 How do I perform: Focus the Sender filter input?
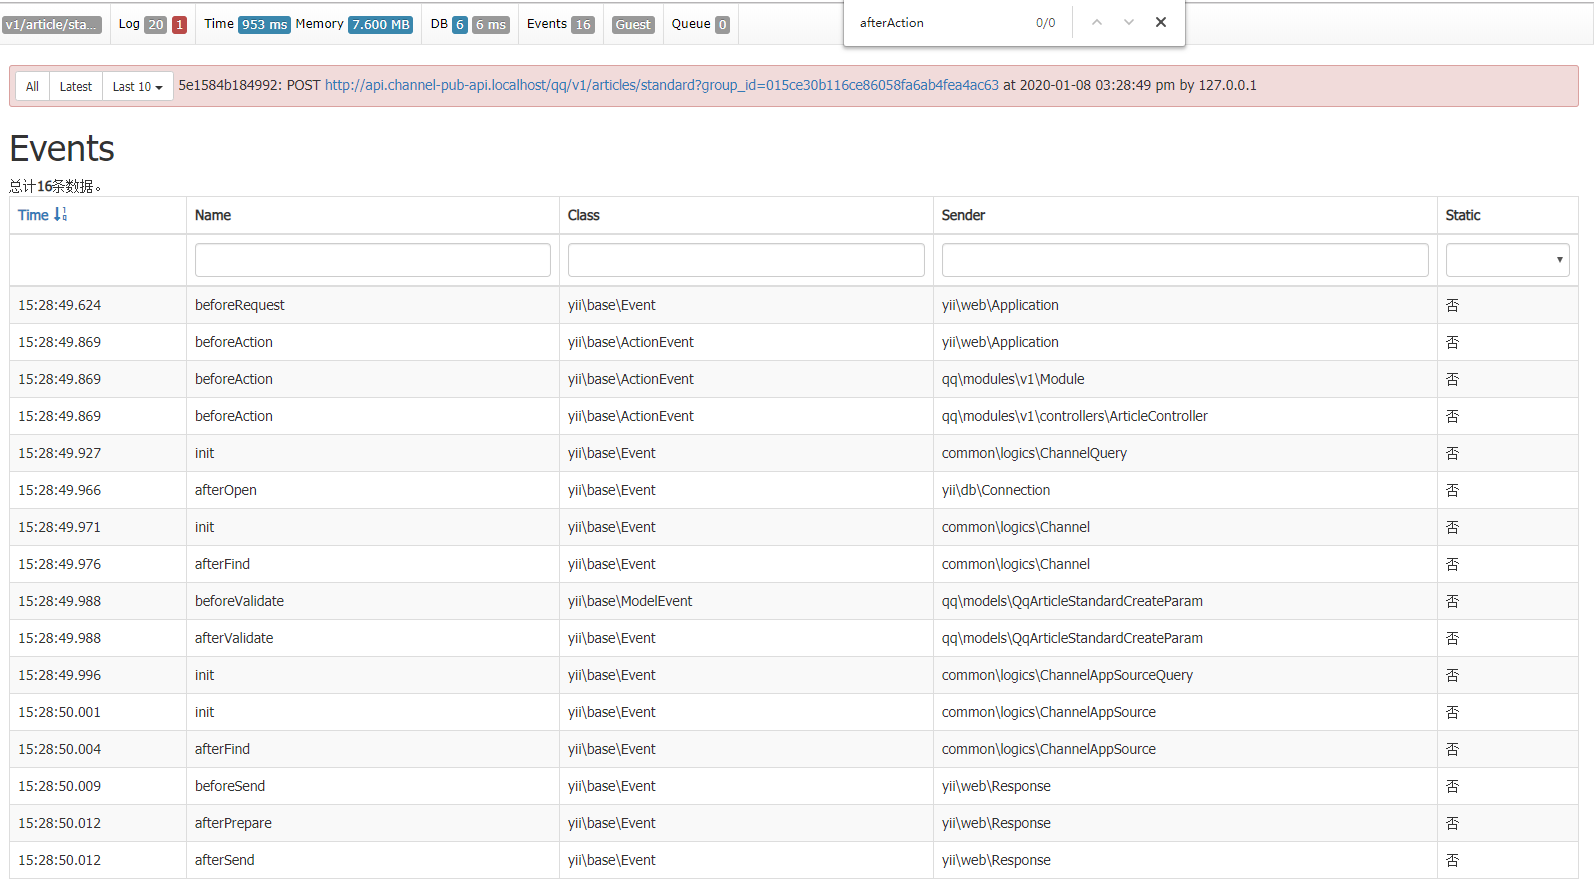tap(1184, 260)
